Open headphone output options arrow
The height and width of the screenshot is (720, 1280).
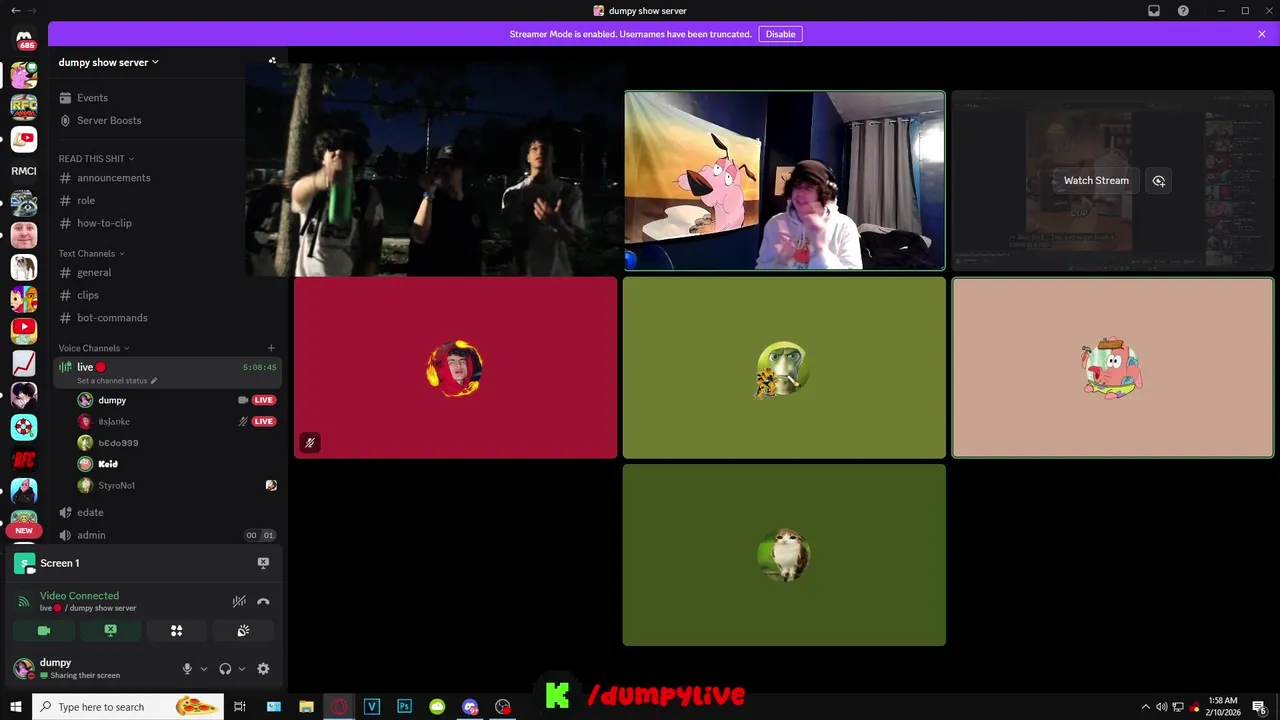click(242, 669)
